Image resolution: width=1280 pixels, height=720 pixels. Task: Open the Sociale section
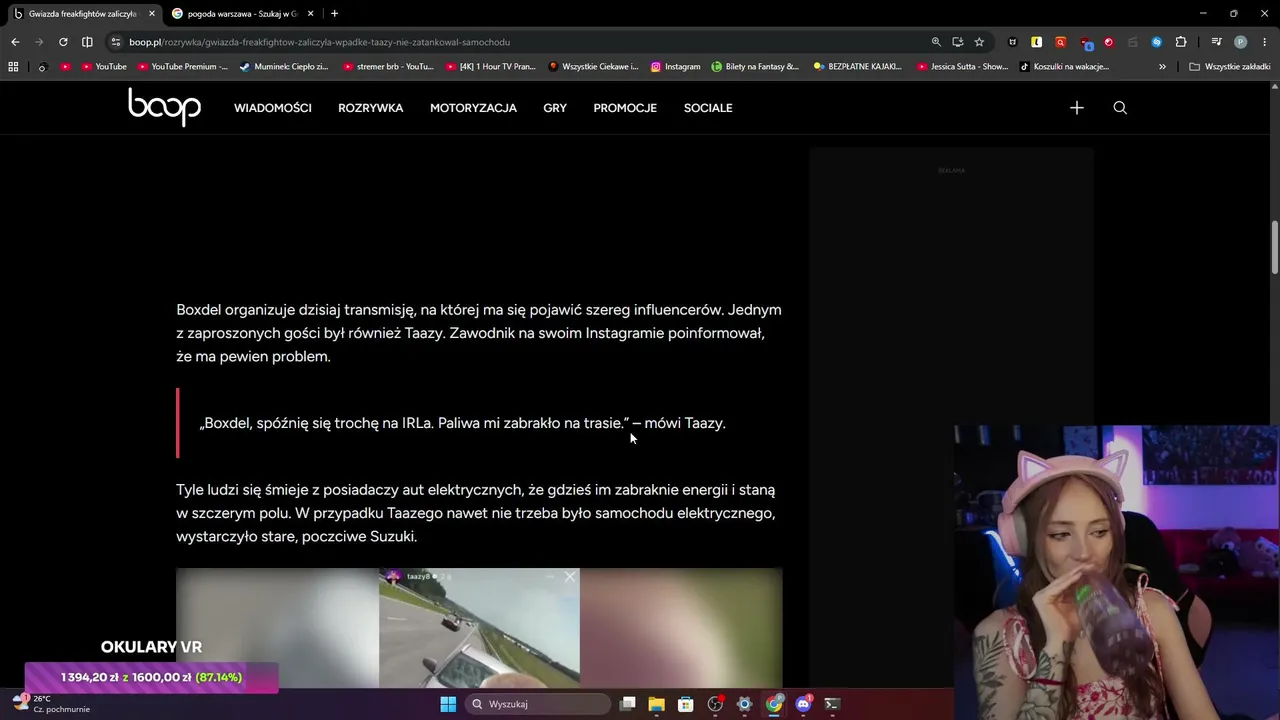click(708, 108)
